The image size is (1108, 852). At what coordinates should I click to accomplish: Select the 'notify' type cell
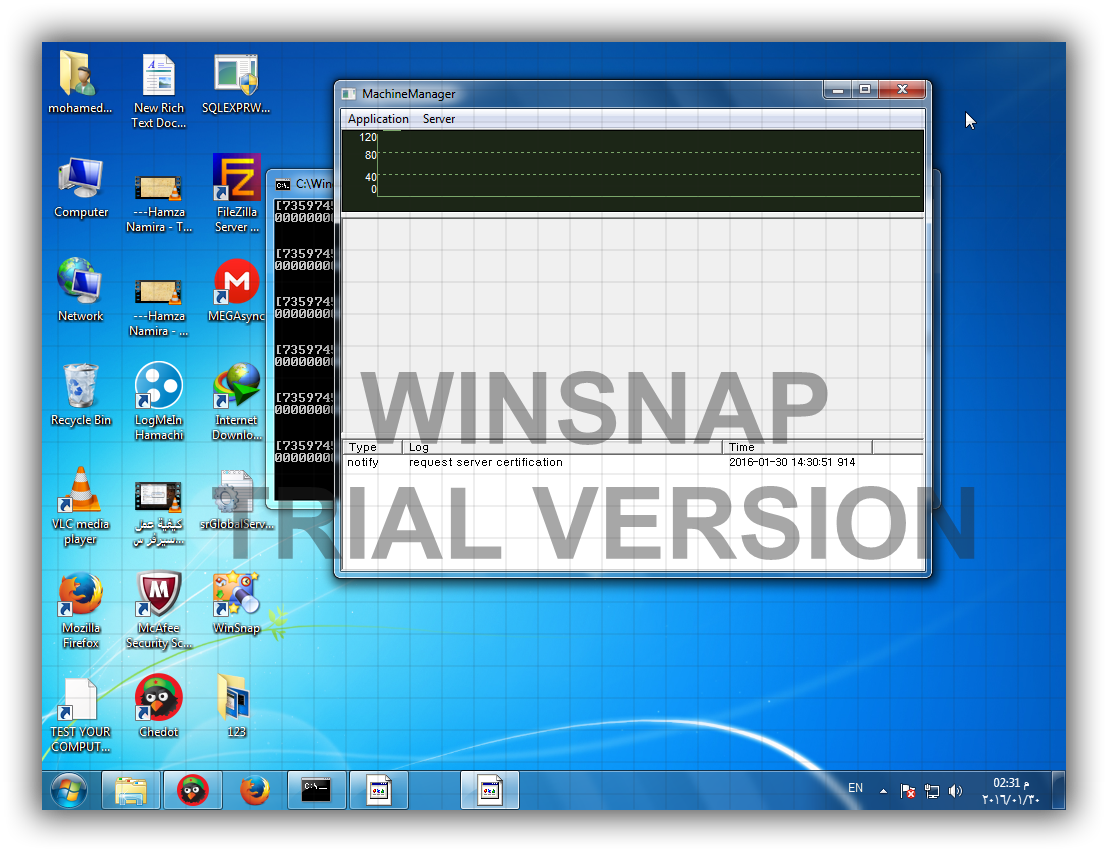click(x=363, y=463)
